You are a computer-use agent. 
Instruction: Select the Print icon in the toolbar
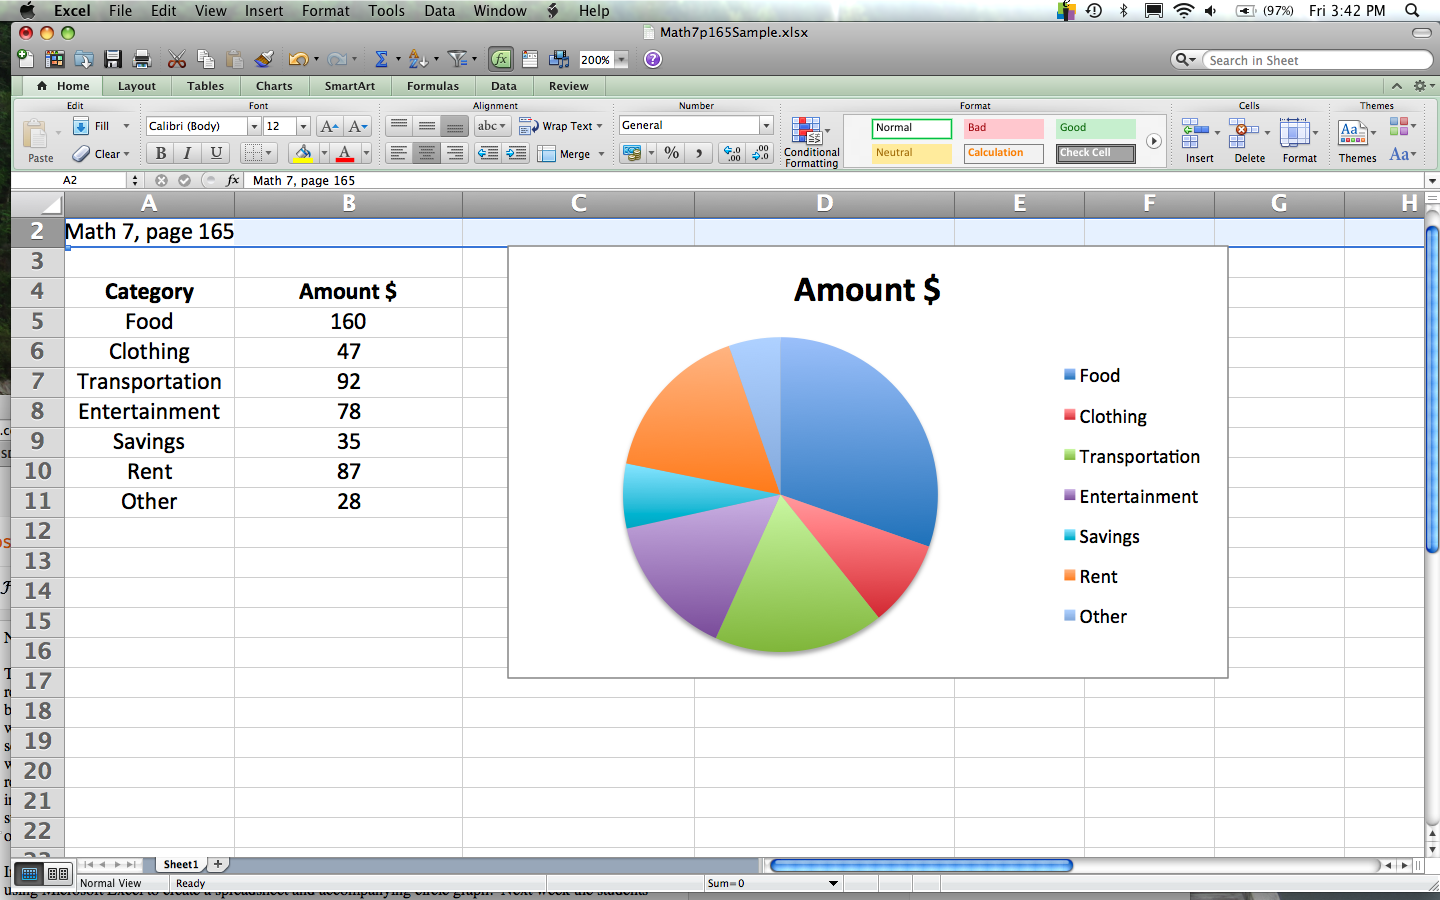pos(143,59)
